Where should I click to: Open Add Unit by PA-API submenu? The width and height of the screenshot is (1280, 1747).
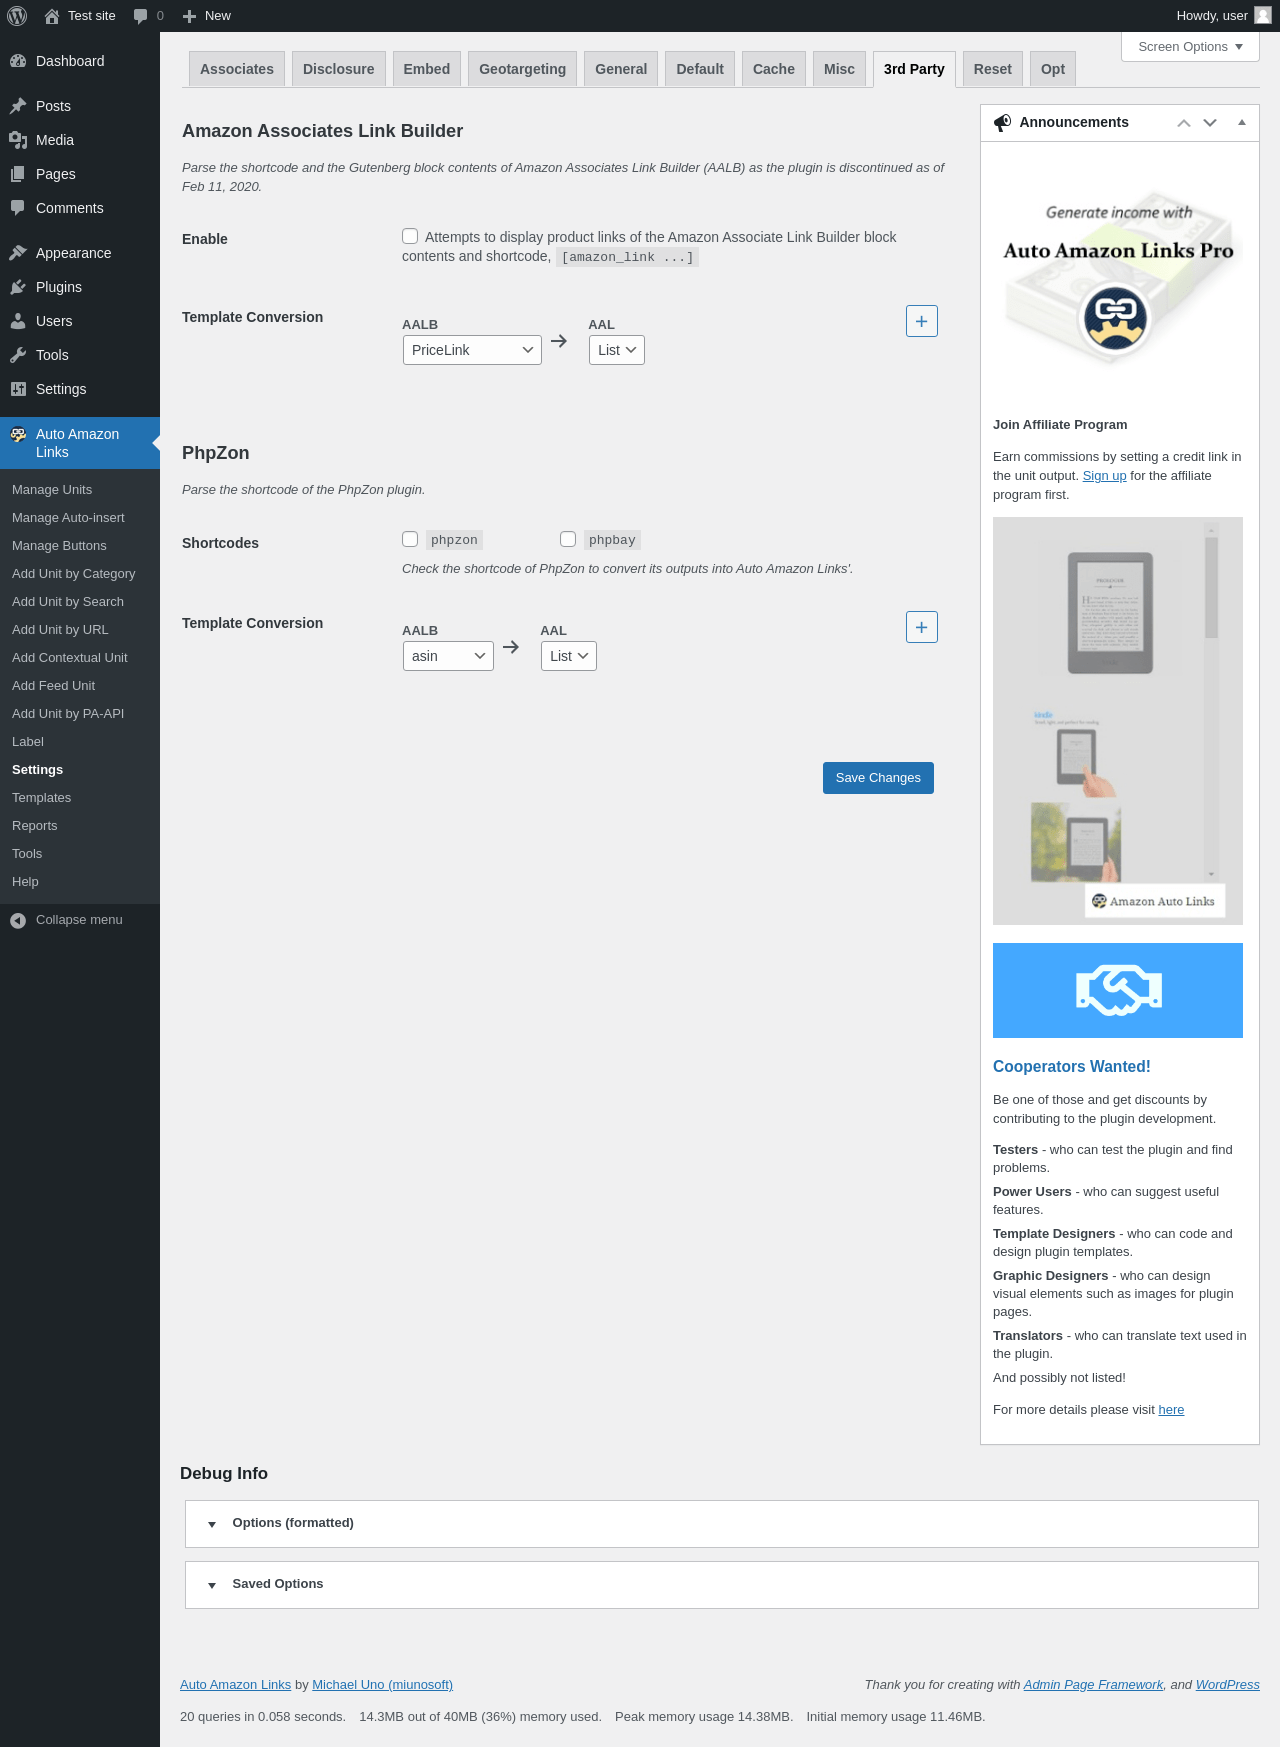(80, 714)
